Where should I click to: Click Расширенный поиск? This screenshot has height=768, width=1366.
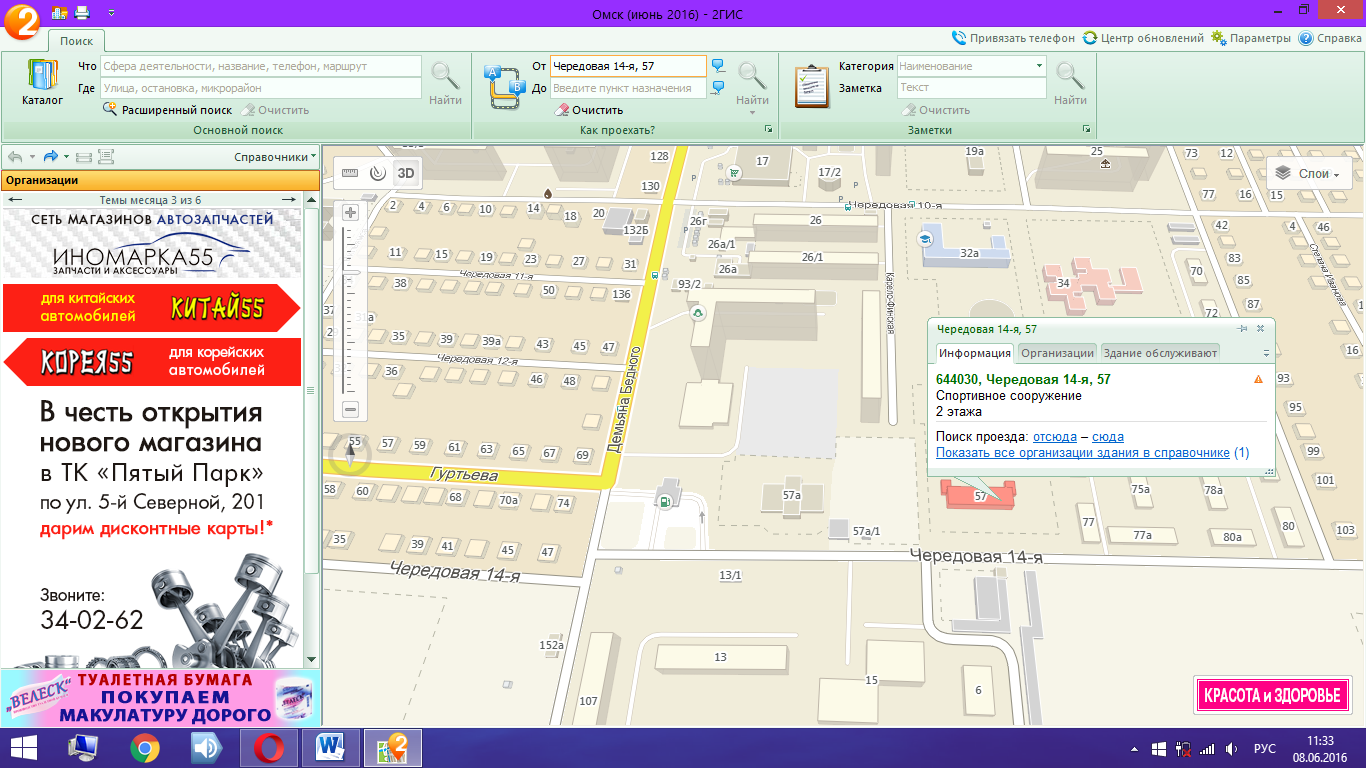pyautogui.click(x=167, y=110)
